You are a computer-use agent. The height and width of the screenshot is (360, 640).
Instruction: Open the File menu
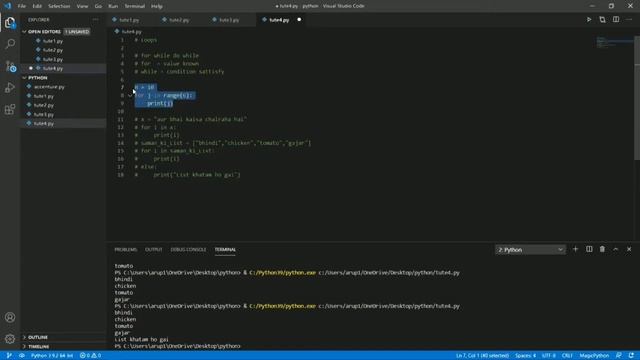(22, 6)
